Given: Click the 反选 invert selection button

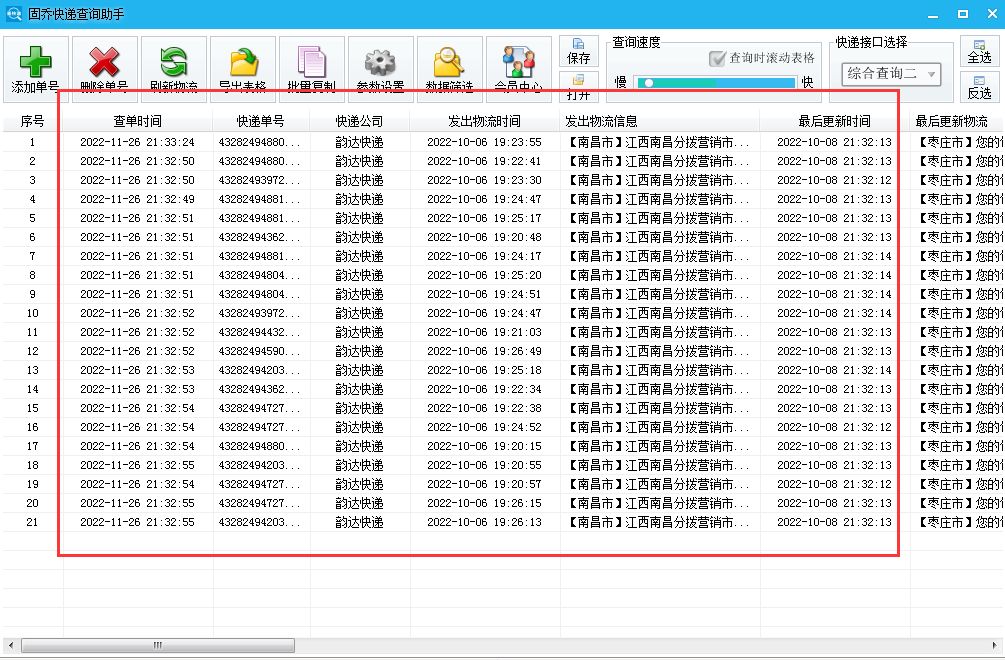Looking at the screenshot, I should point(978,86).
